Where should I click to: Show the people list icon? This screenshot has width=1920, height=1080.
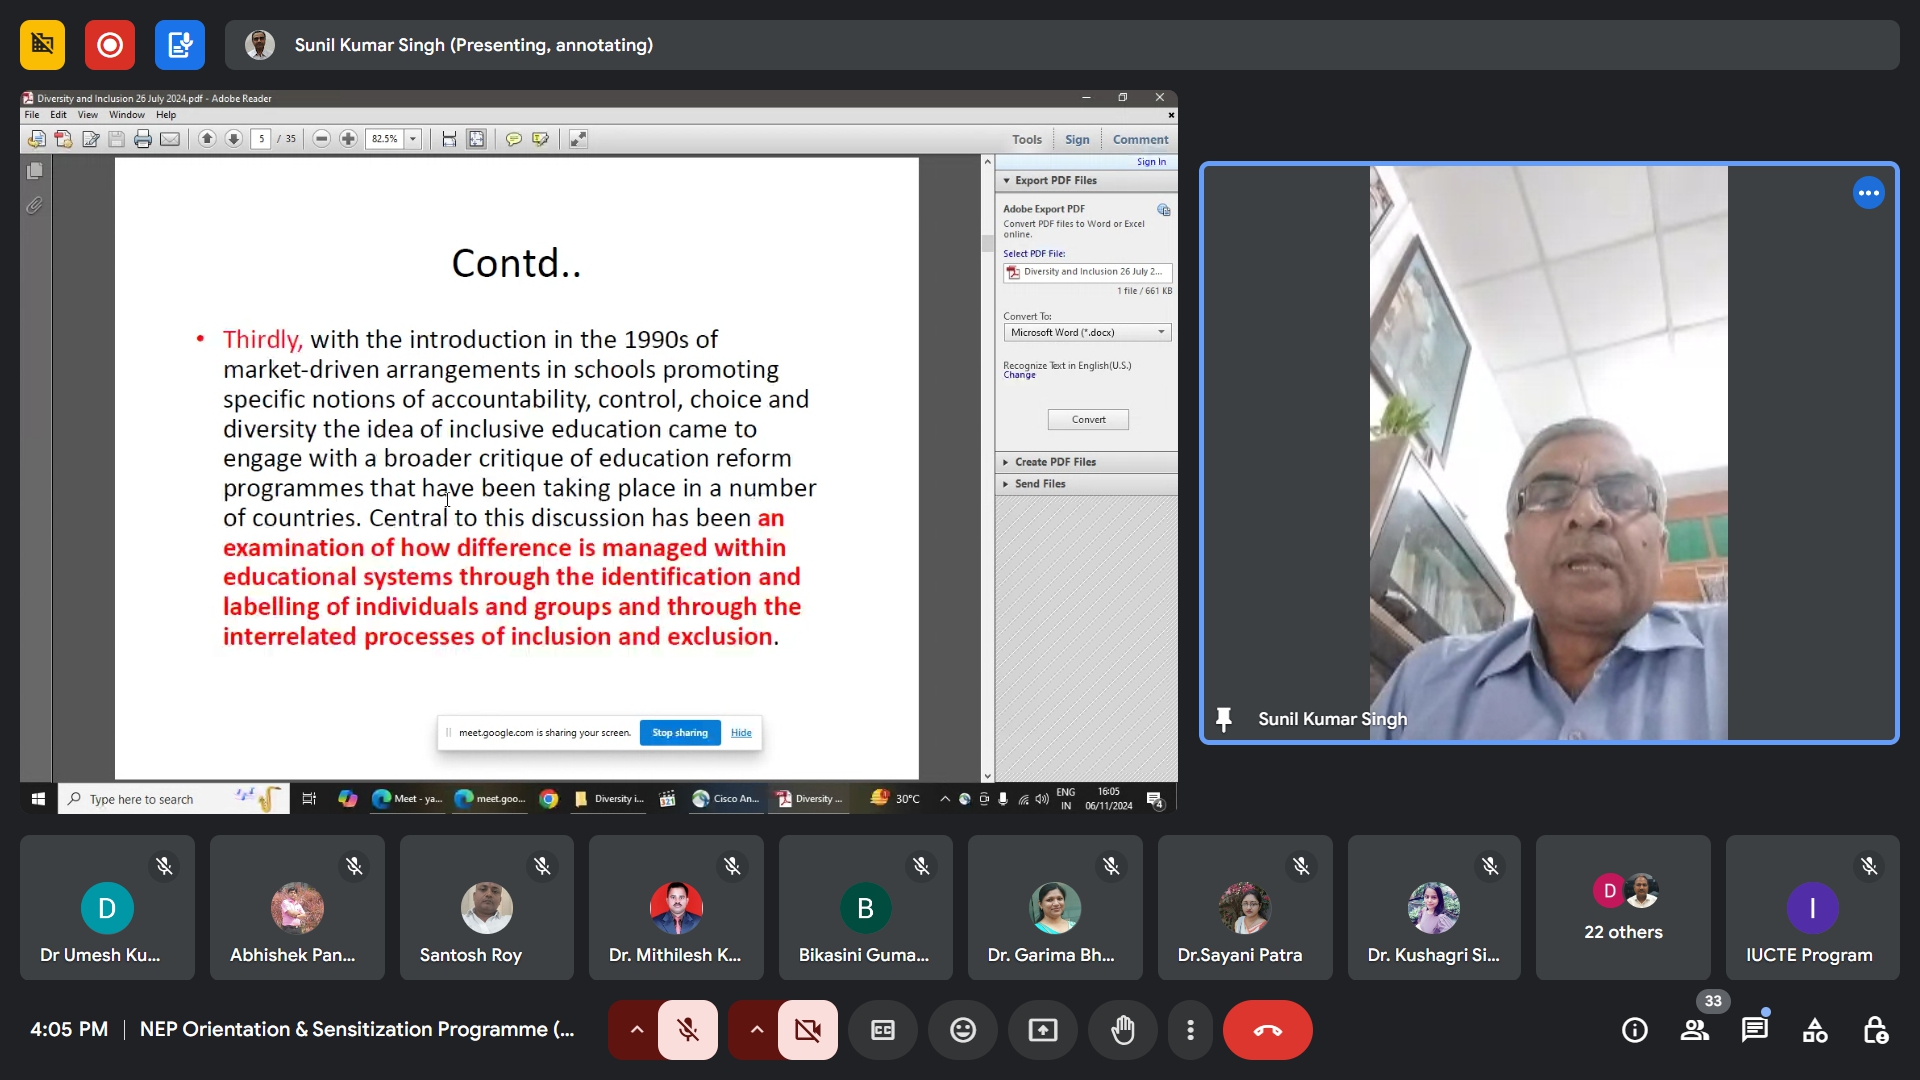pyautogui.click(x=1694, y=1030)
